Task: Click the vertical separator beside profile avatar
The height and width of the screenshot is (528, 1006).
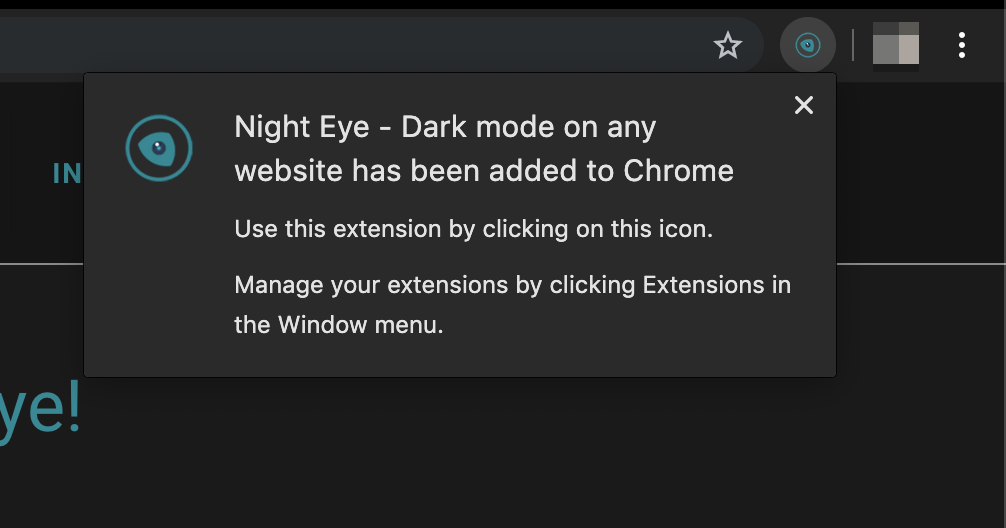Action: point(853,45)
